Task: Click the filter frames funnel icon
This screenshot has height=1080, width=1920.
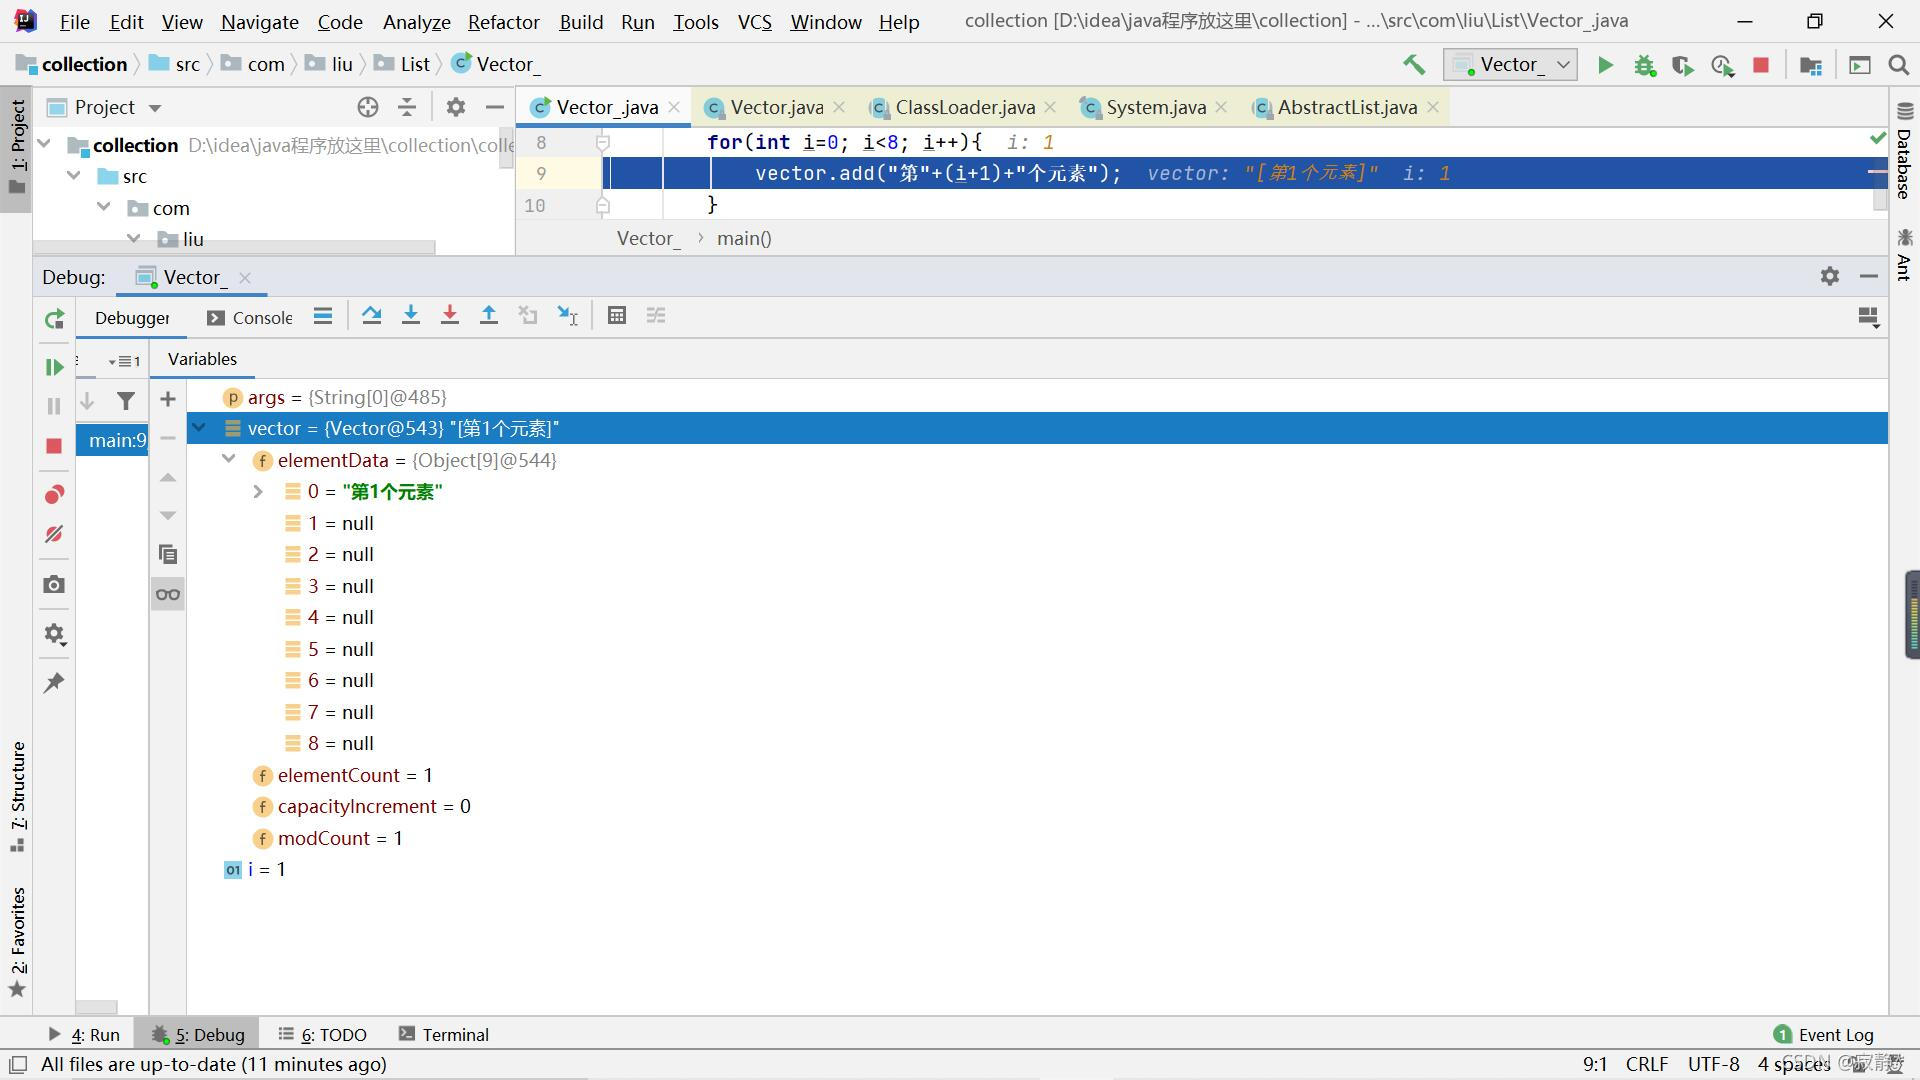Action: [126, 401]
